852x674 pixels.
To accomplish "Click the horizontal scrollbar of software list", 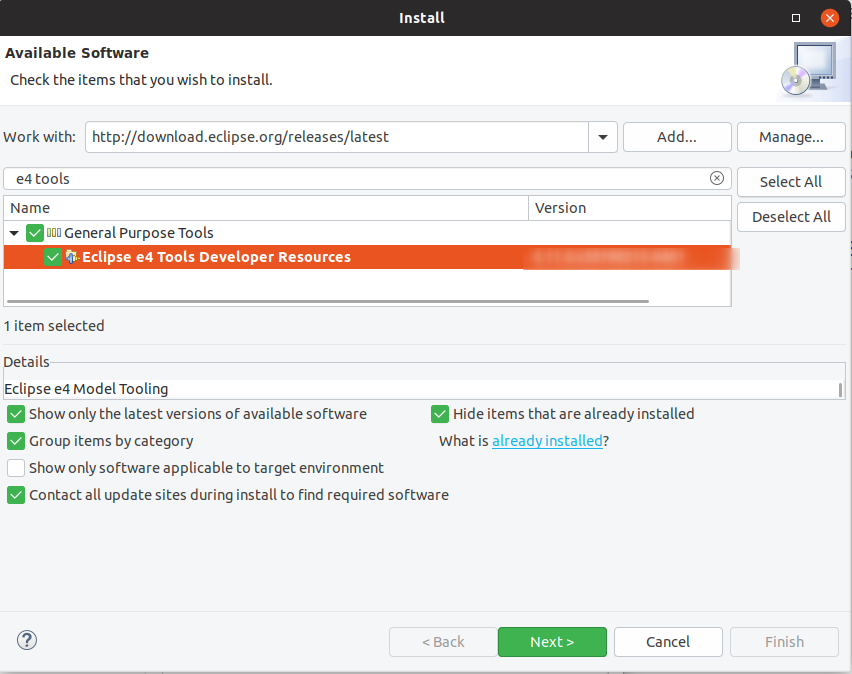I will pyautogui.click(x=328, y=301).
